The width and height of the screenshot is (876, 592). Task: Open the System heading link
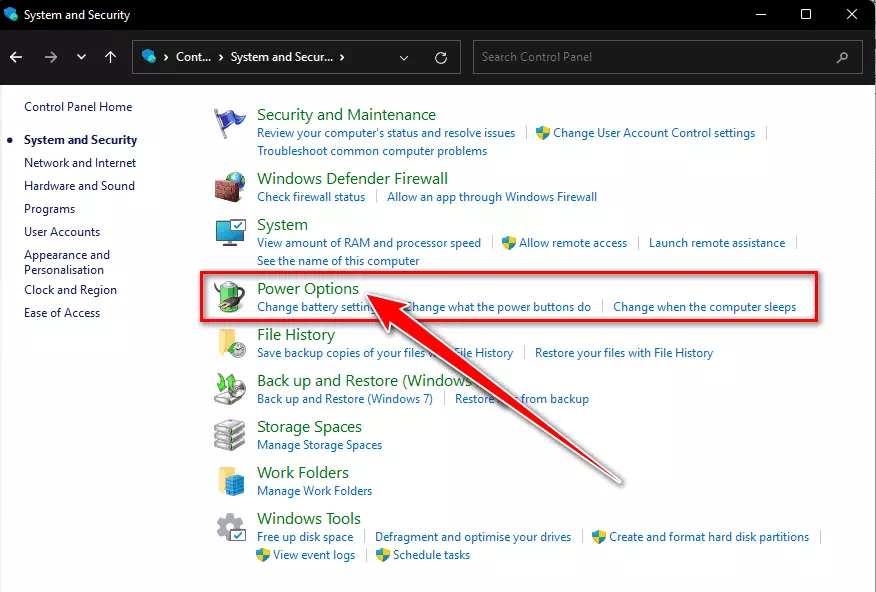click(x=282, y=225)
